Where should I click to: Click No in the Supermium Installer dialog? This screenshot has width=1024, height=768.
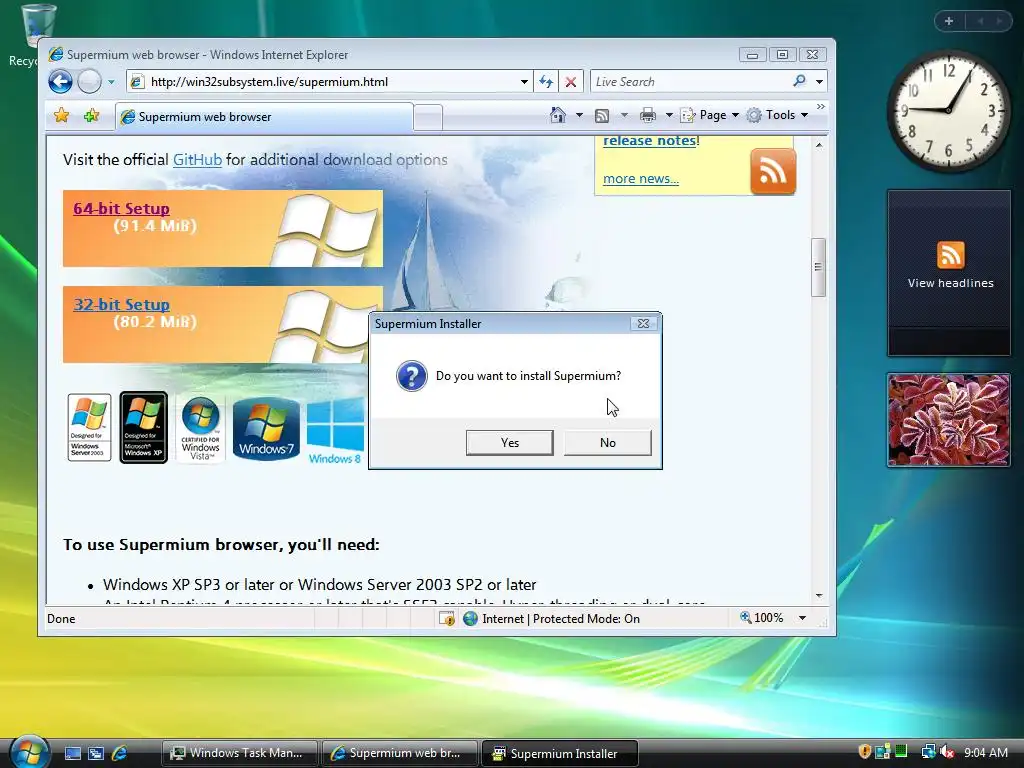[x=607, y=443]
